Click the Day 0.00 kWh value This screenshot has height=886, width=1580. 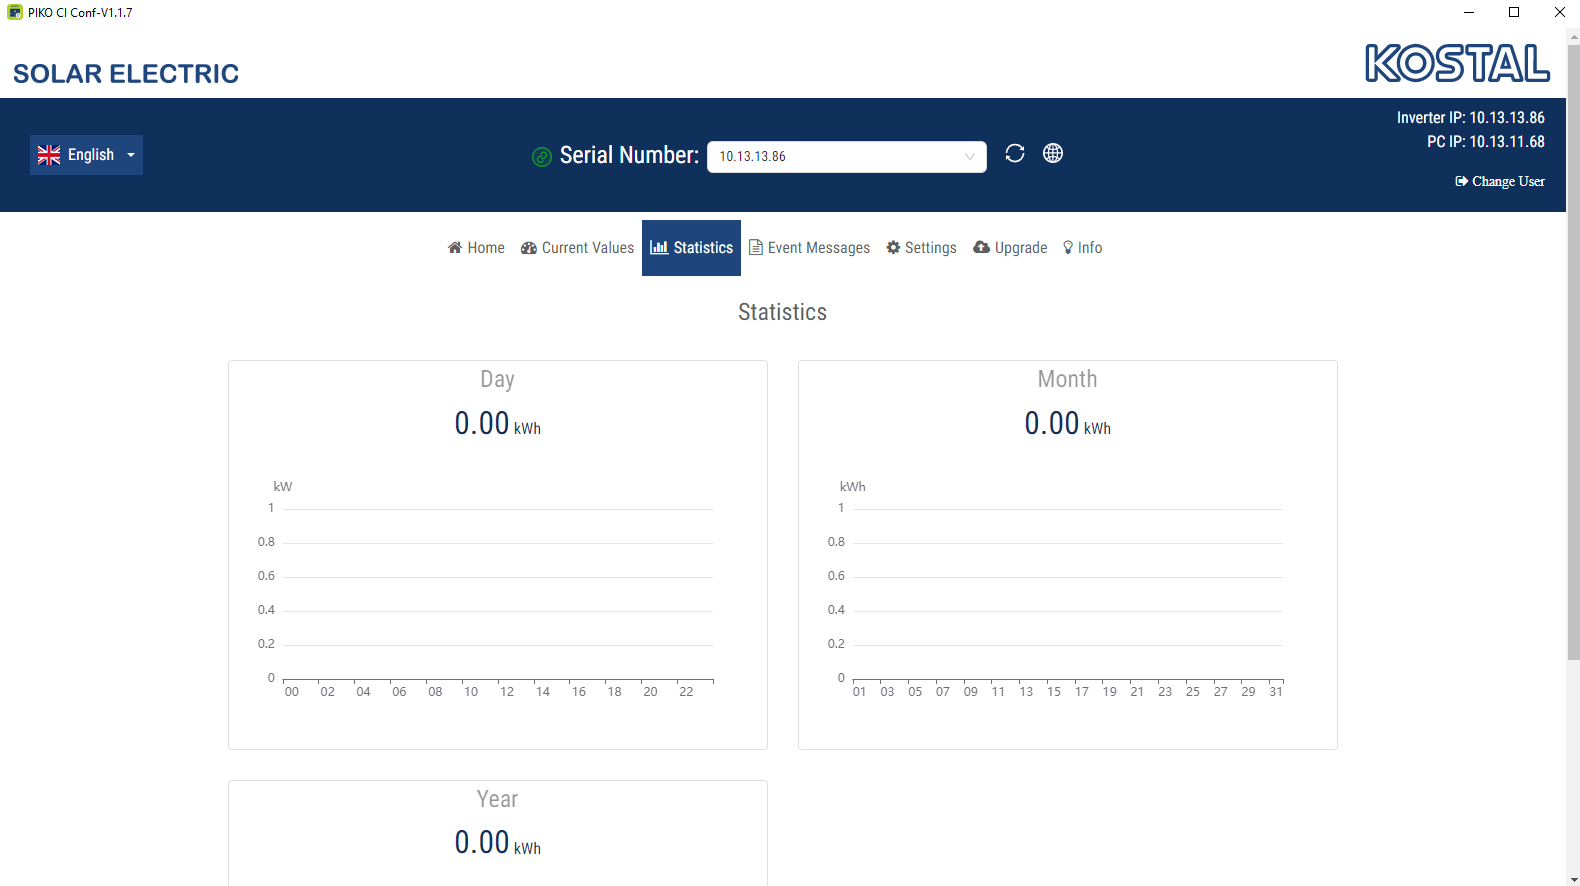click(497, 424)
